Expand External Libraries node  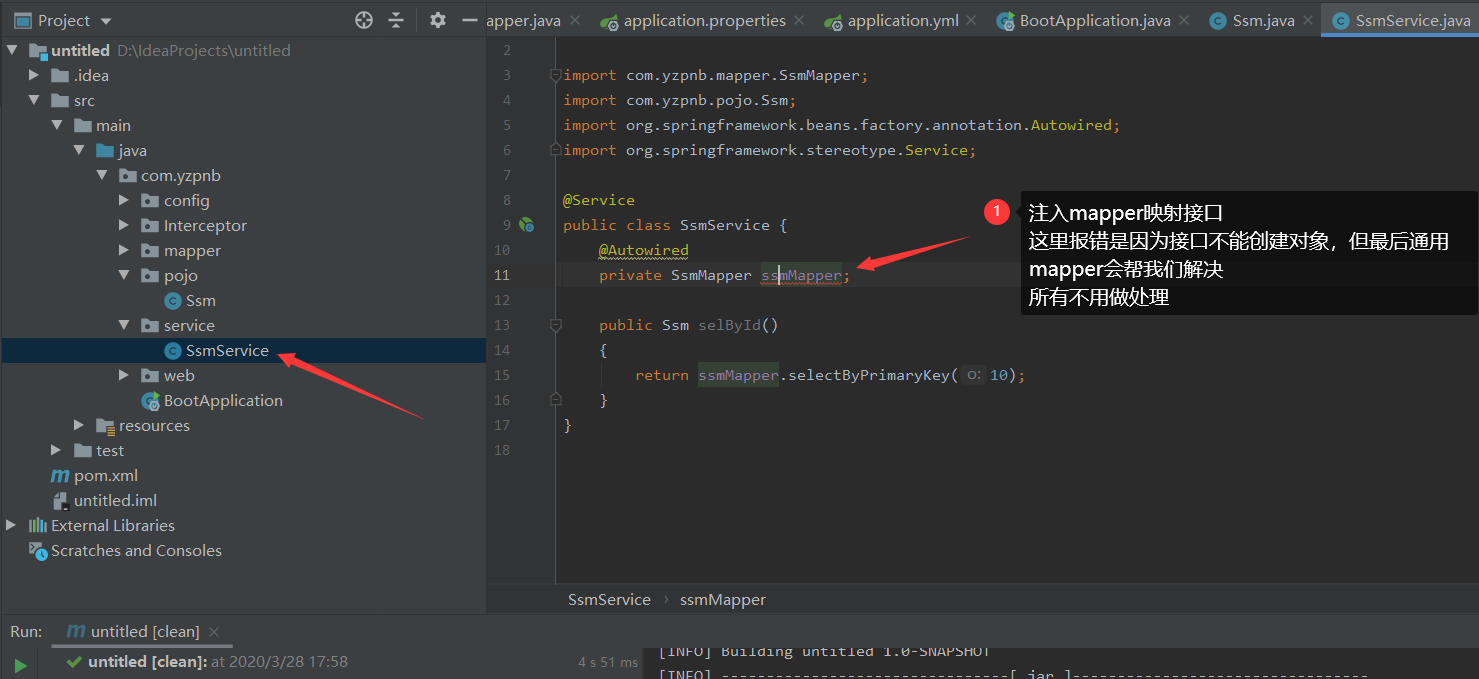(x=12, y=525)
